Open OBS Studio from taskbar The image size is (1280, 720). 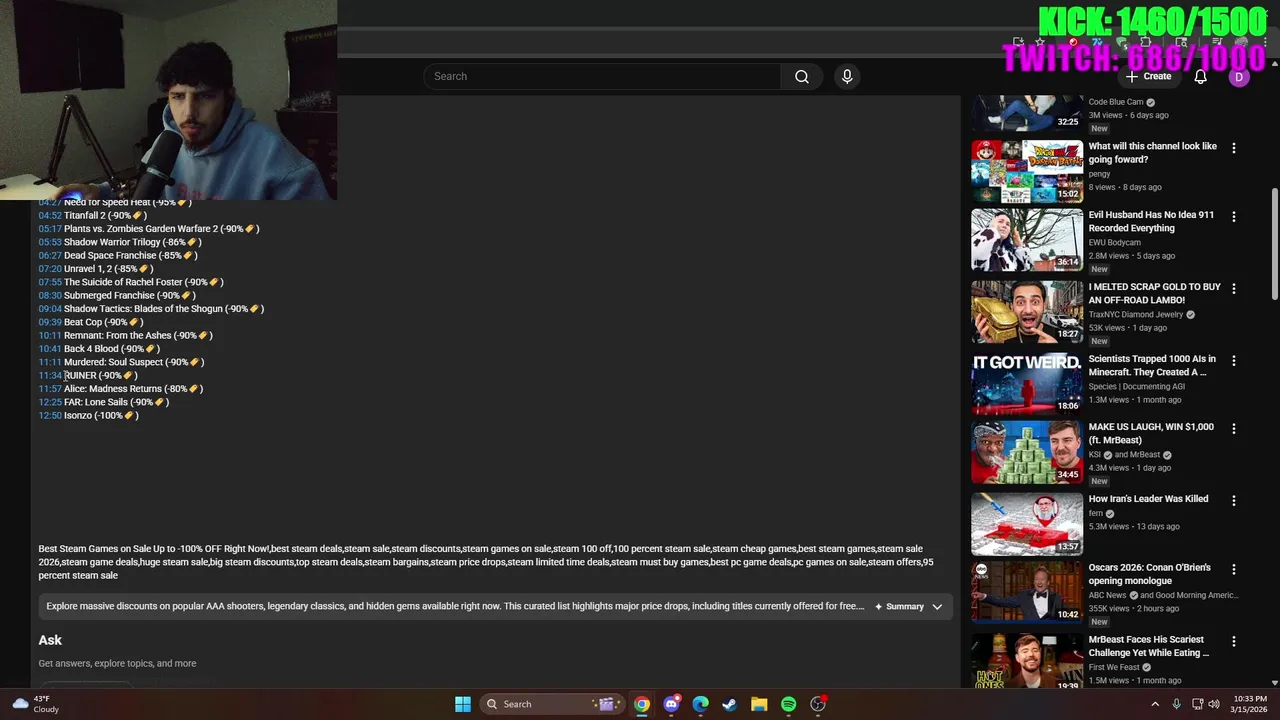tap(818, 704)
